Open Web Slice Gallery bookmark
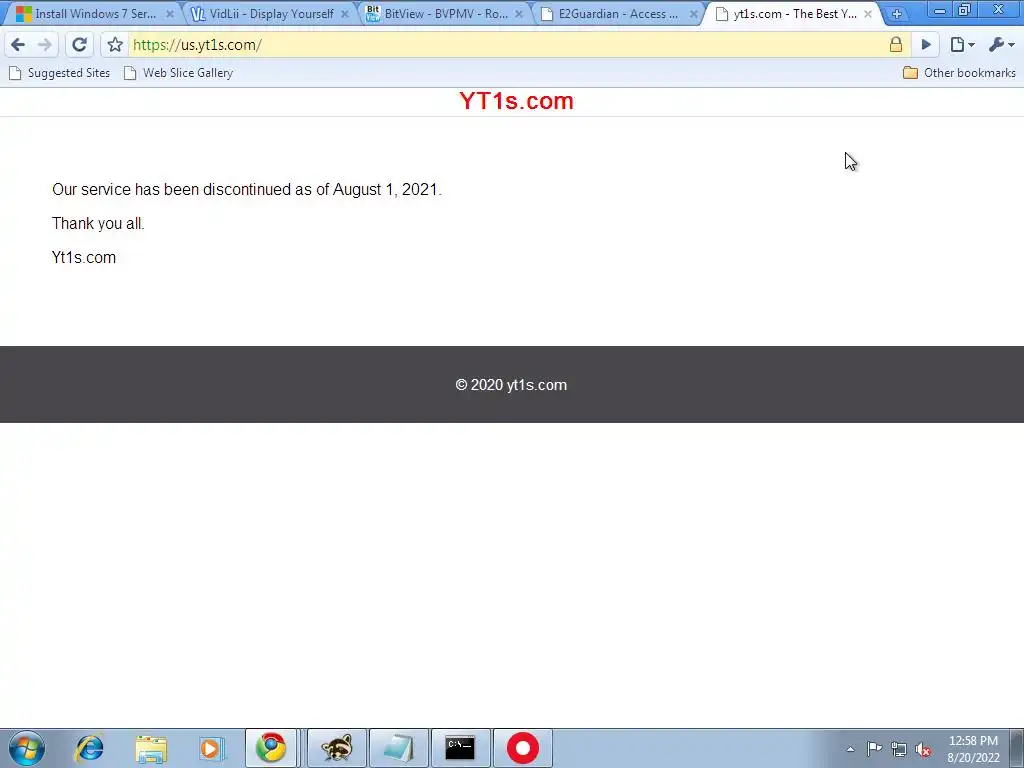This screenshot has height=768, width=1024. point(178,72)
